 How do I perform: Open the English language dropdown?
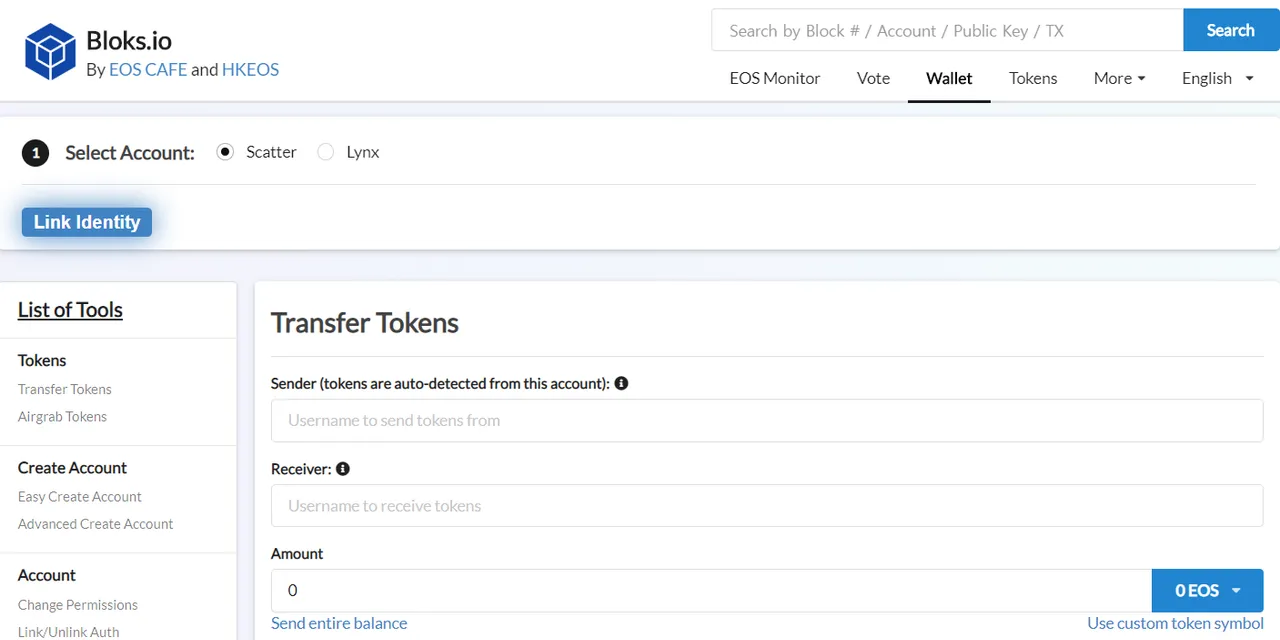coord(1218,78)
